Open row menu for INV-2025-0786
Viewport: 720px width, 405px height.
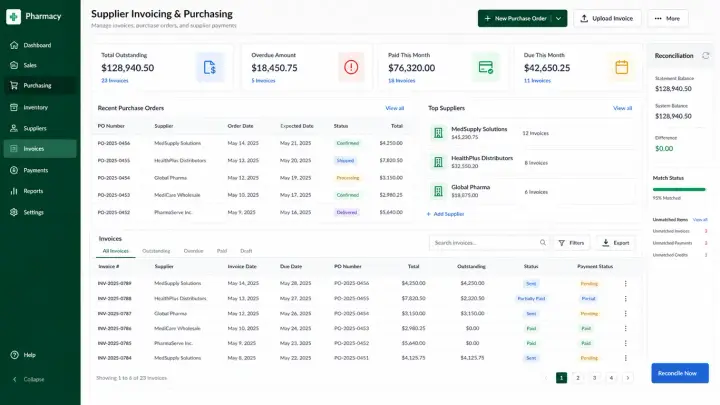[625, 328]
